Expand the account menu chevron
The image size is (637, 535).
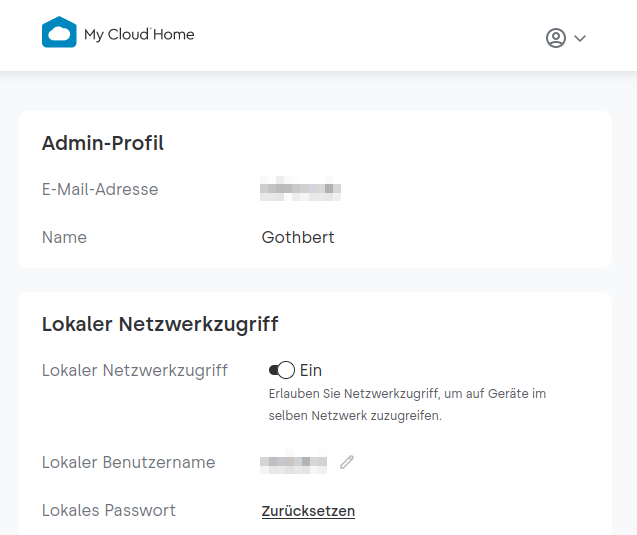pos(580,39)
